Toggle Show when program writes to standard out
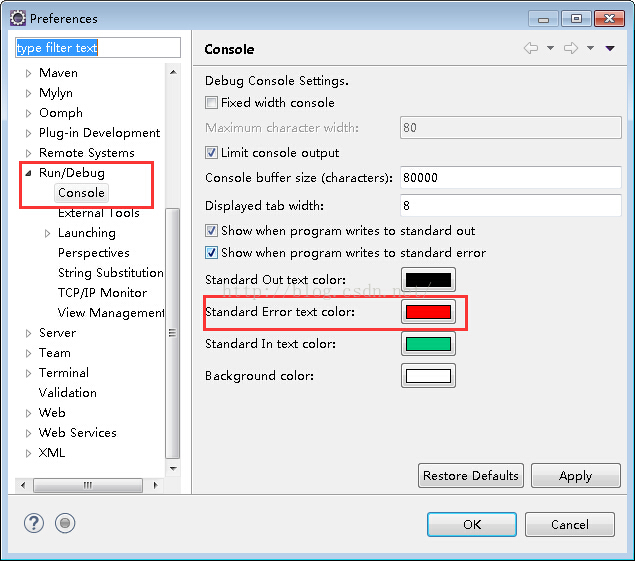The width and height of the screenshot is (635, 561). pyautogui.click(x=211, y=230)
